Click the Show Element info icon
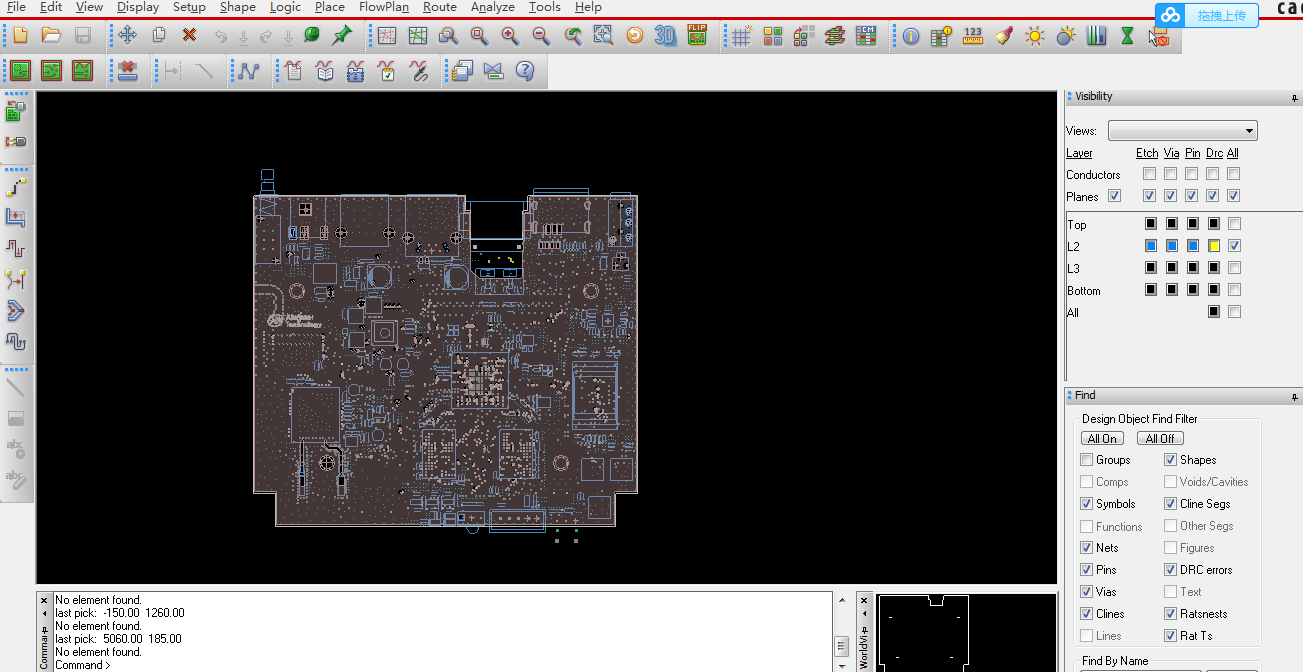The image size is (1303, 672). pos(910,36)
